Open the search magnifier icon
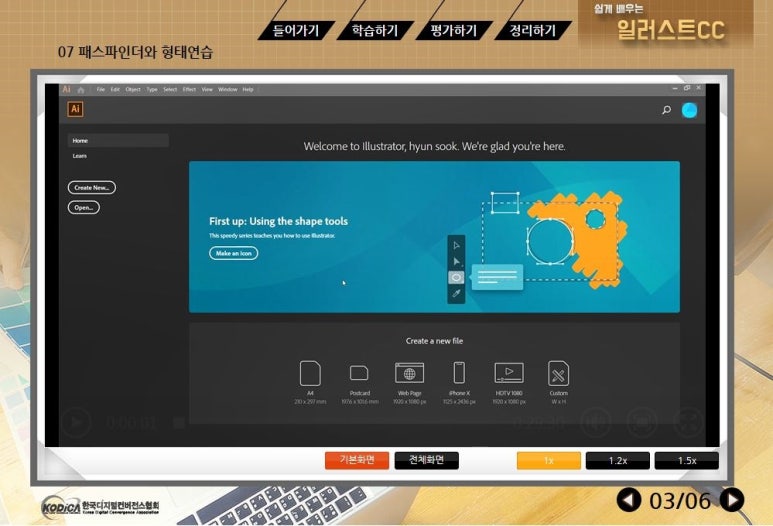The image size is (773, 526). click(667, 110)
